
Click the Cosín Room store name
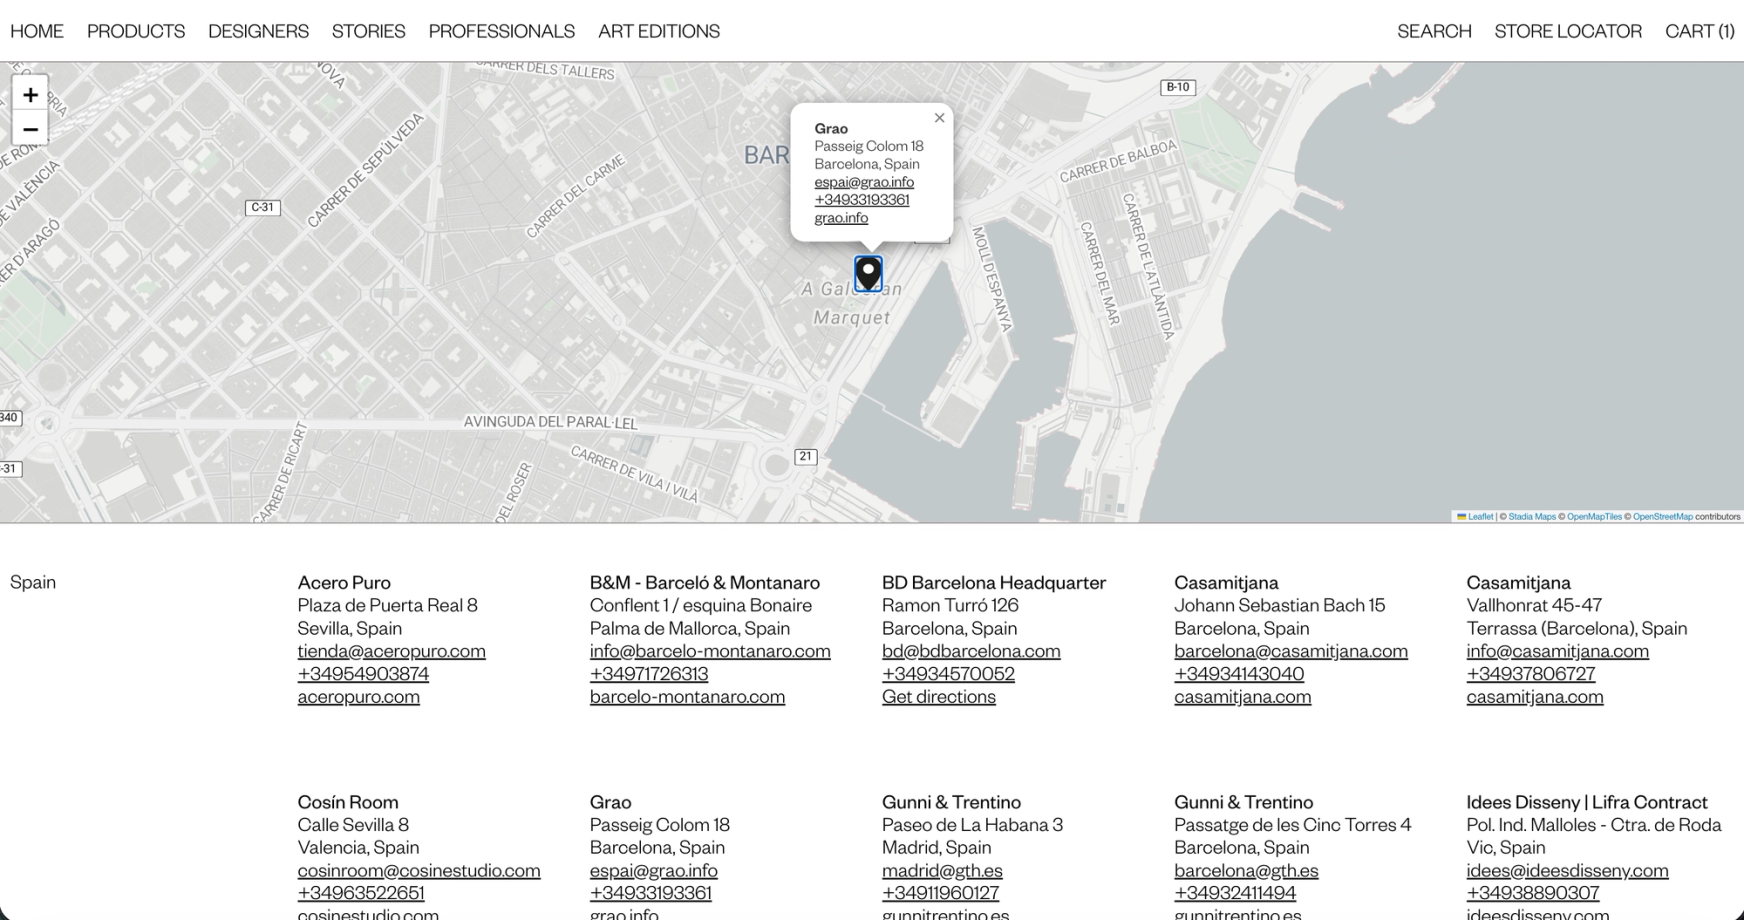[x=348, y=802]
